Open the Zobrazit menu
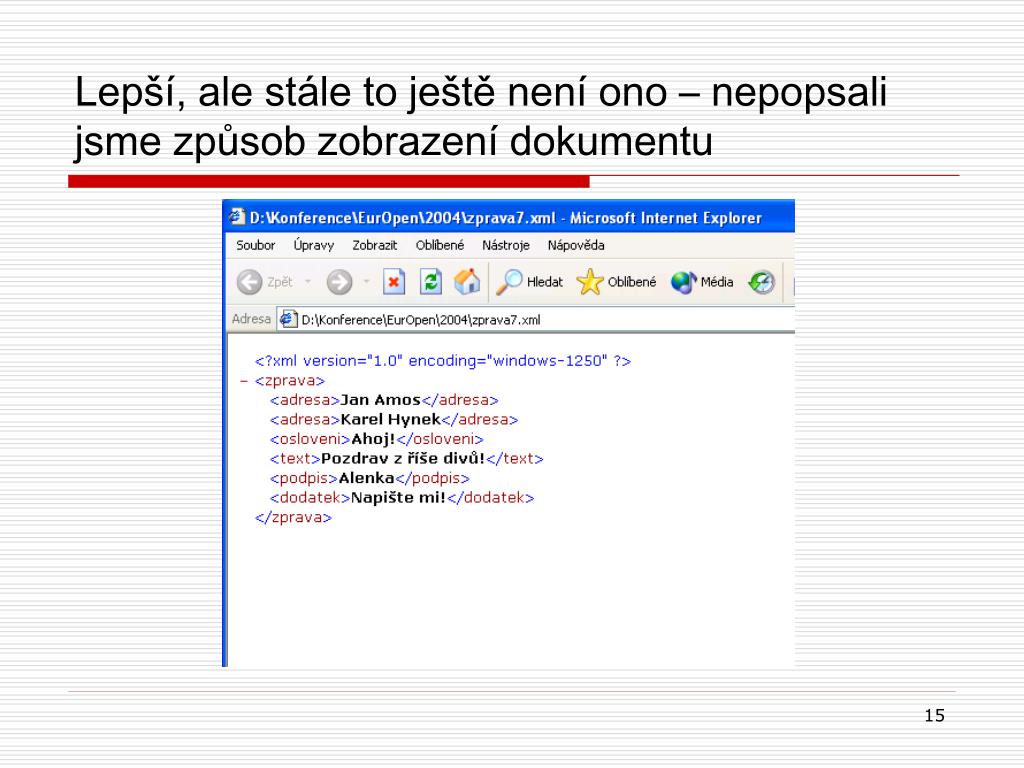 375,246
